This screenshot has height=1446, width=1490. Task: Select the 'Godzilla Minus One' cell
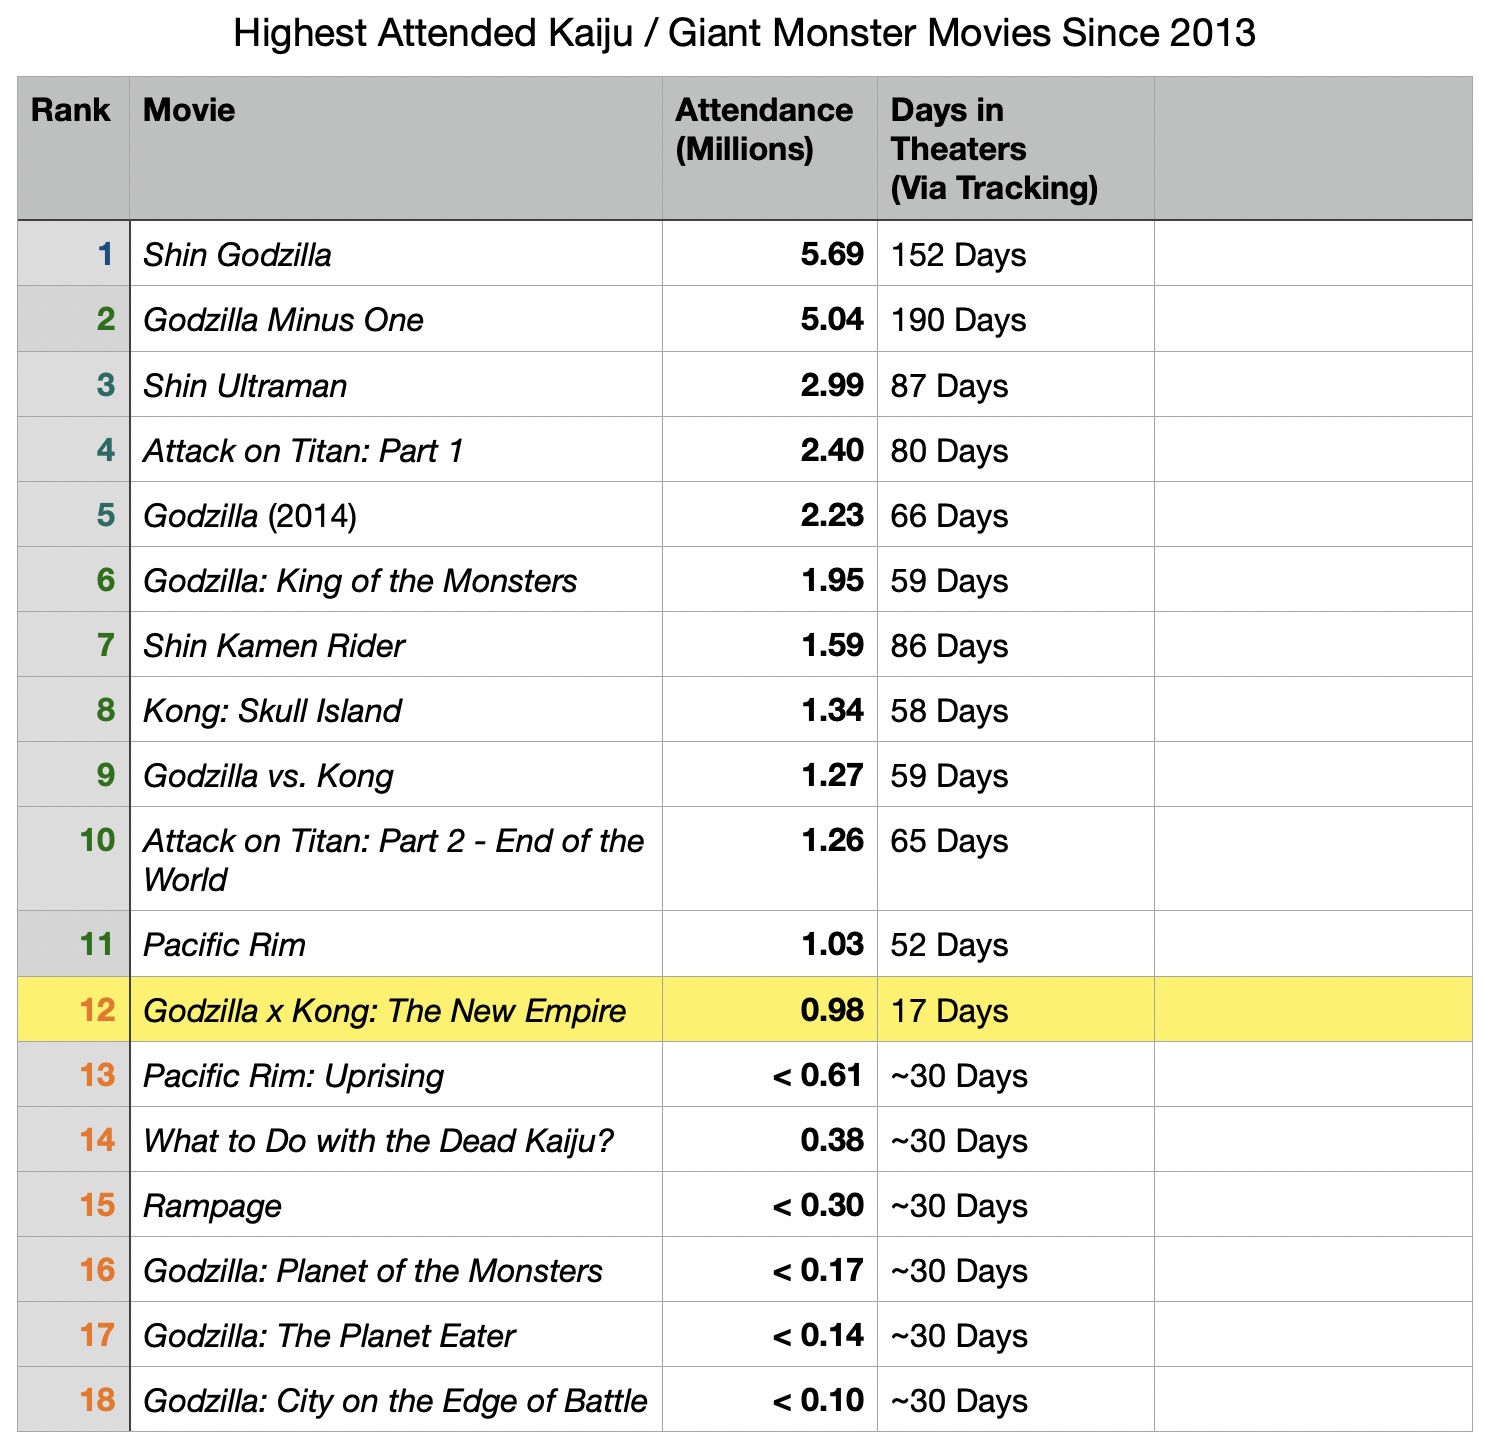396,319
